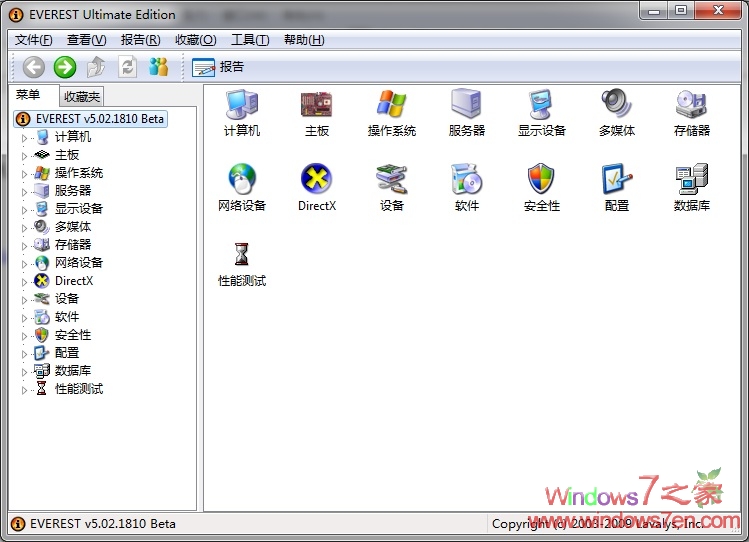Open the 服务器 icon in main pane
Image resolution: width=749 pixels, height=542 pixels.
point(466,103)
